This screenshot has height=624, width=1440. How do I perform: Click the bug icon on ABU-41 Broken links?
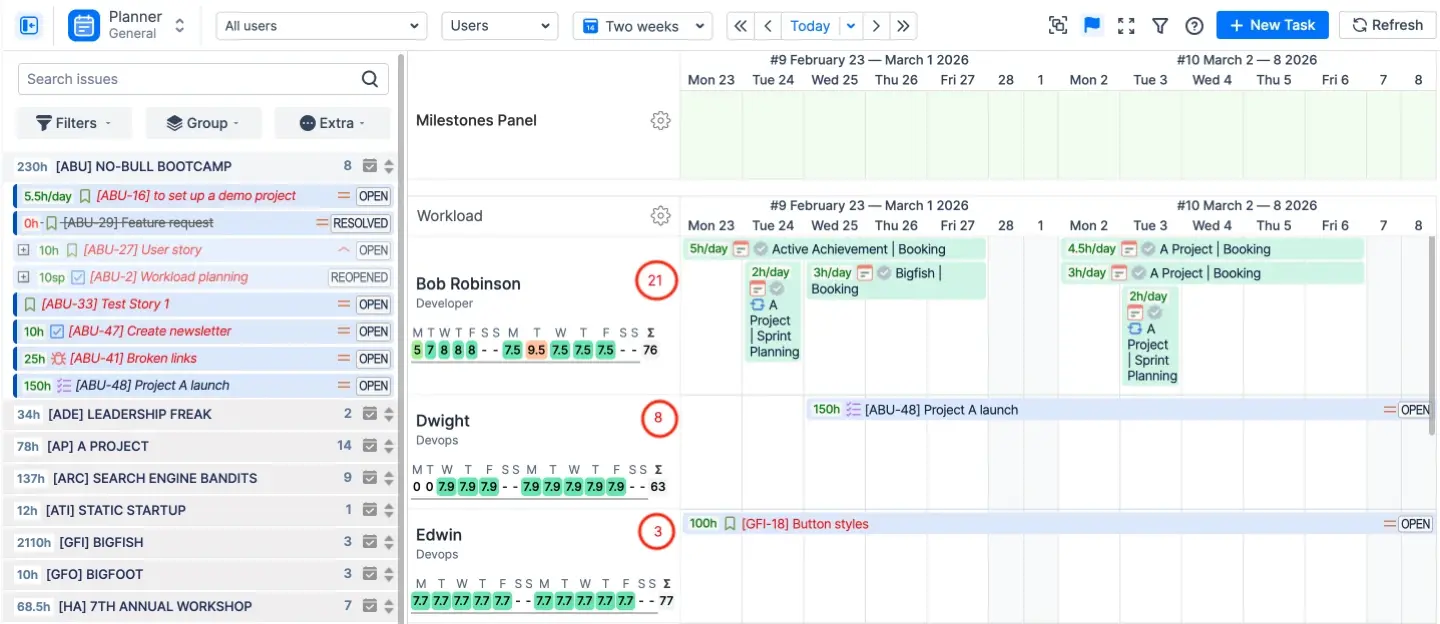[x=58, y=358]
